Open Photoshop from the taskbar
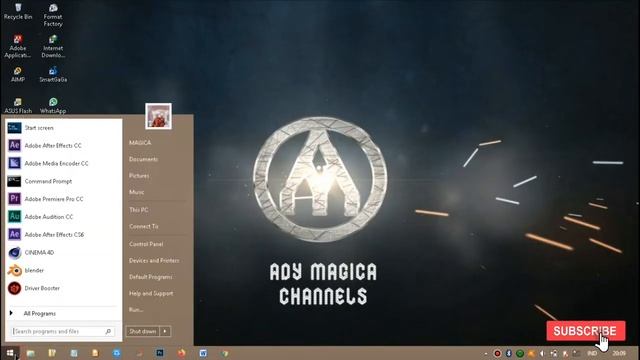The height and width of the screenshot is (360, 640). [x=160, y=353]
